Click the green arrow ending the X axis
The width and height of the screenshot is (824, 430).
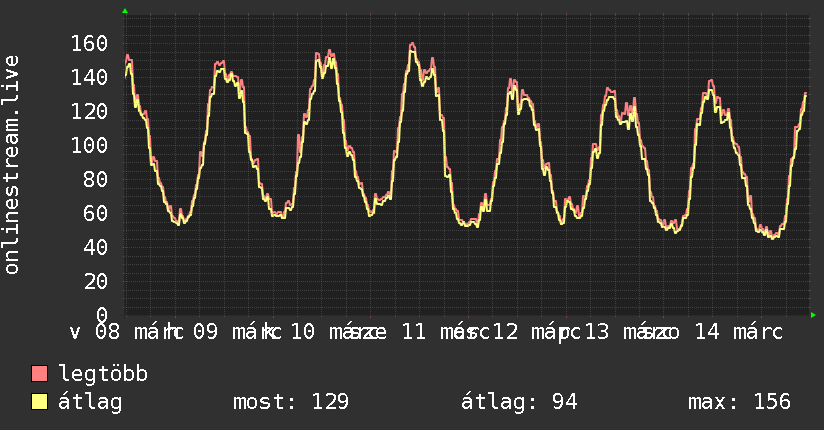(813, 315)
